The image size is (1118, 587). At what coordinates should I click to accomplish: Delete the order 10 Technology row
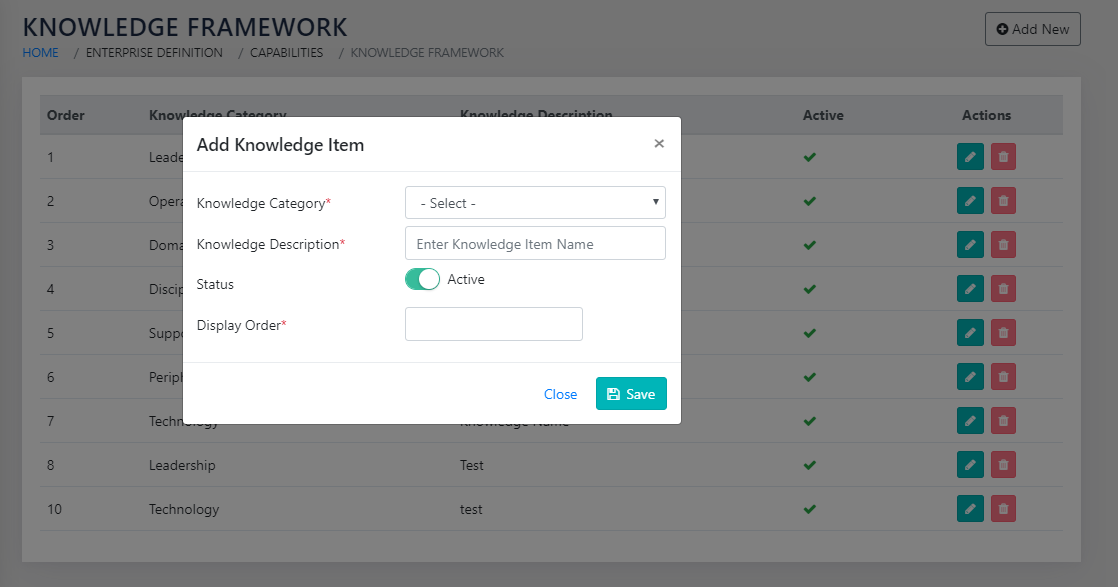point(1003,509)
